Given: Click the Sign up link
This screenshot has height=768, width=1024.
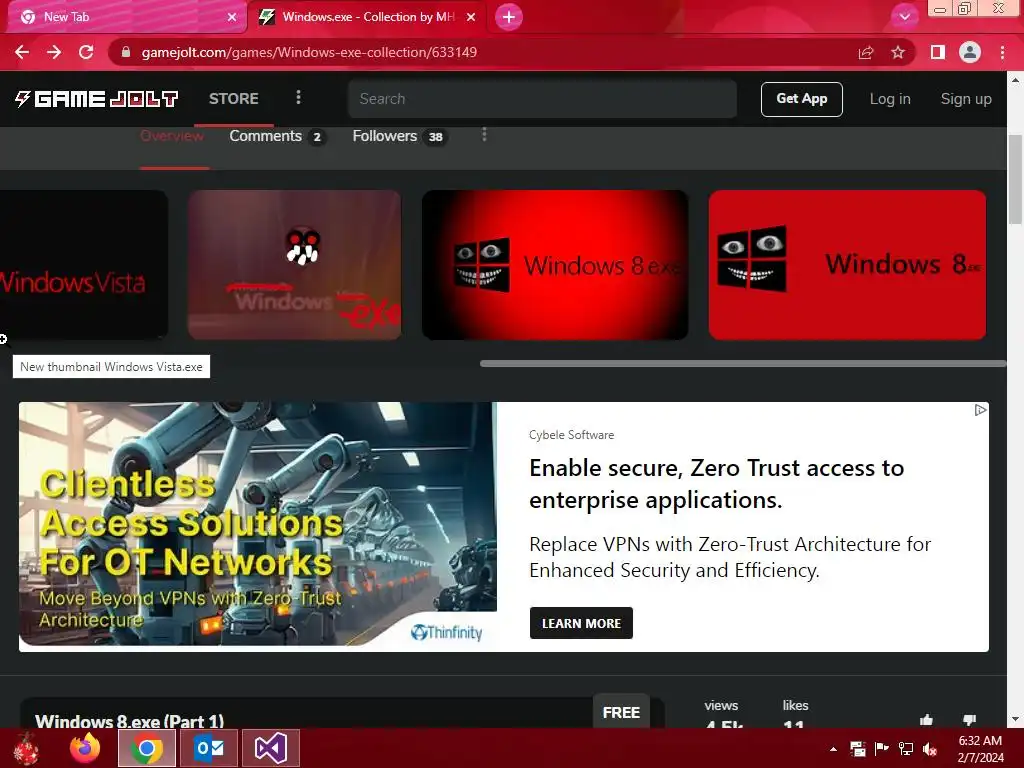Looking at the screenshot, I should pyautogui.click(x=966, y=99).
